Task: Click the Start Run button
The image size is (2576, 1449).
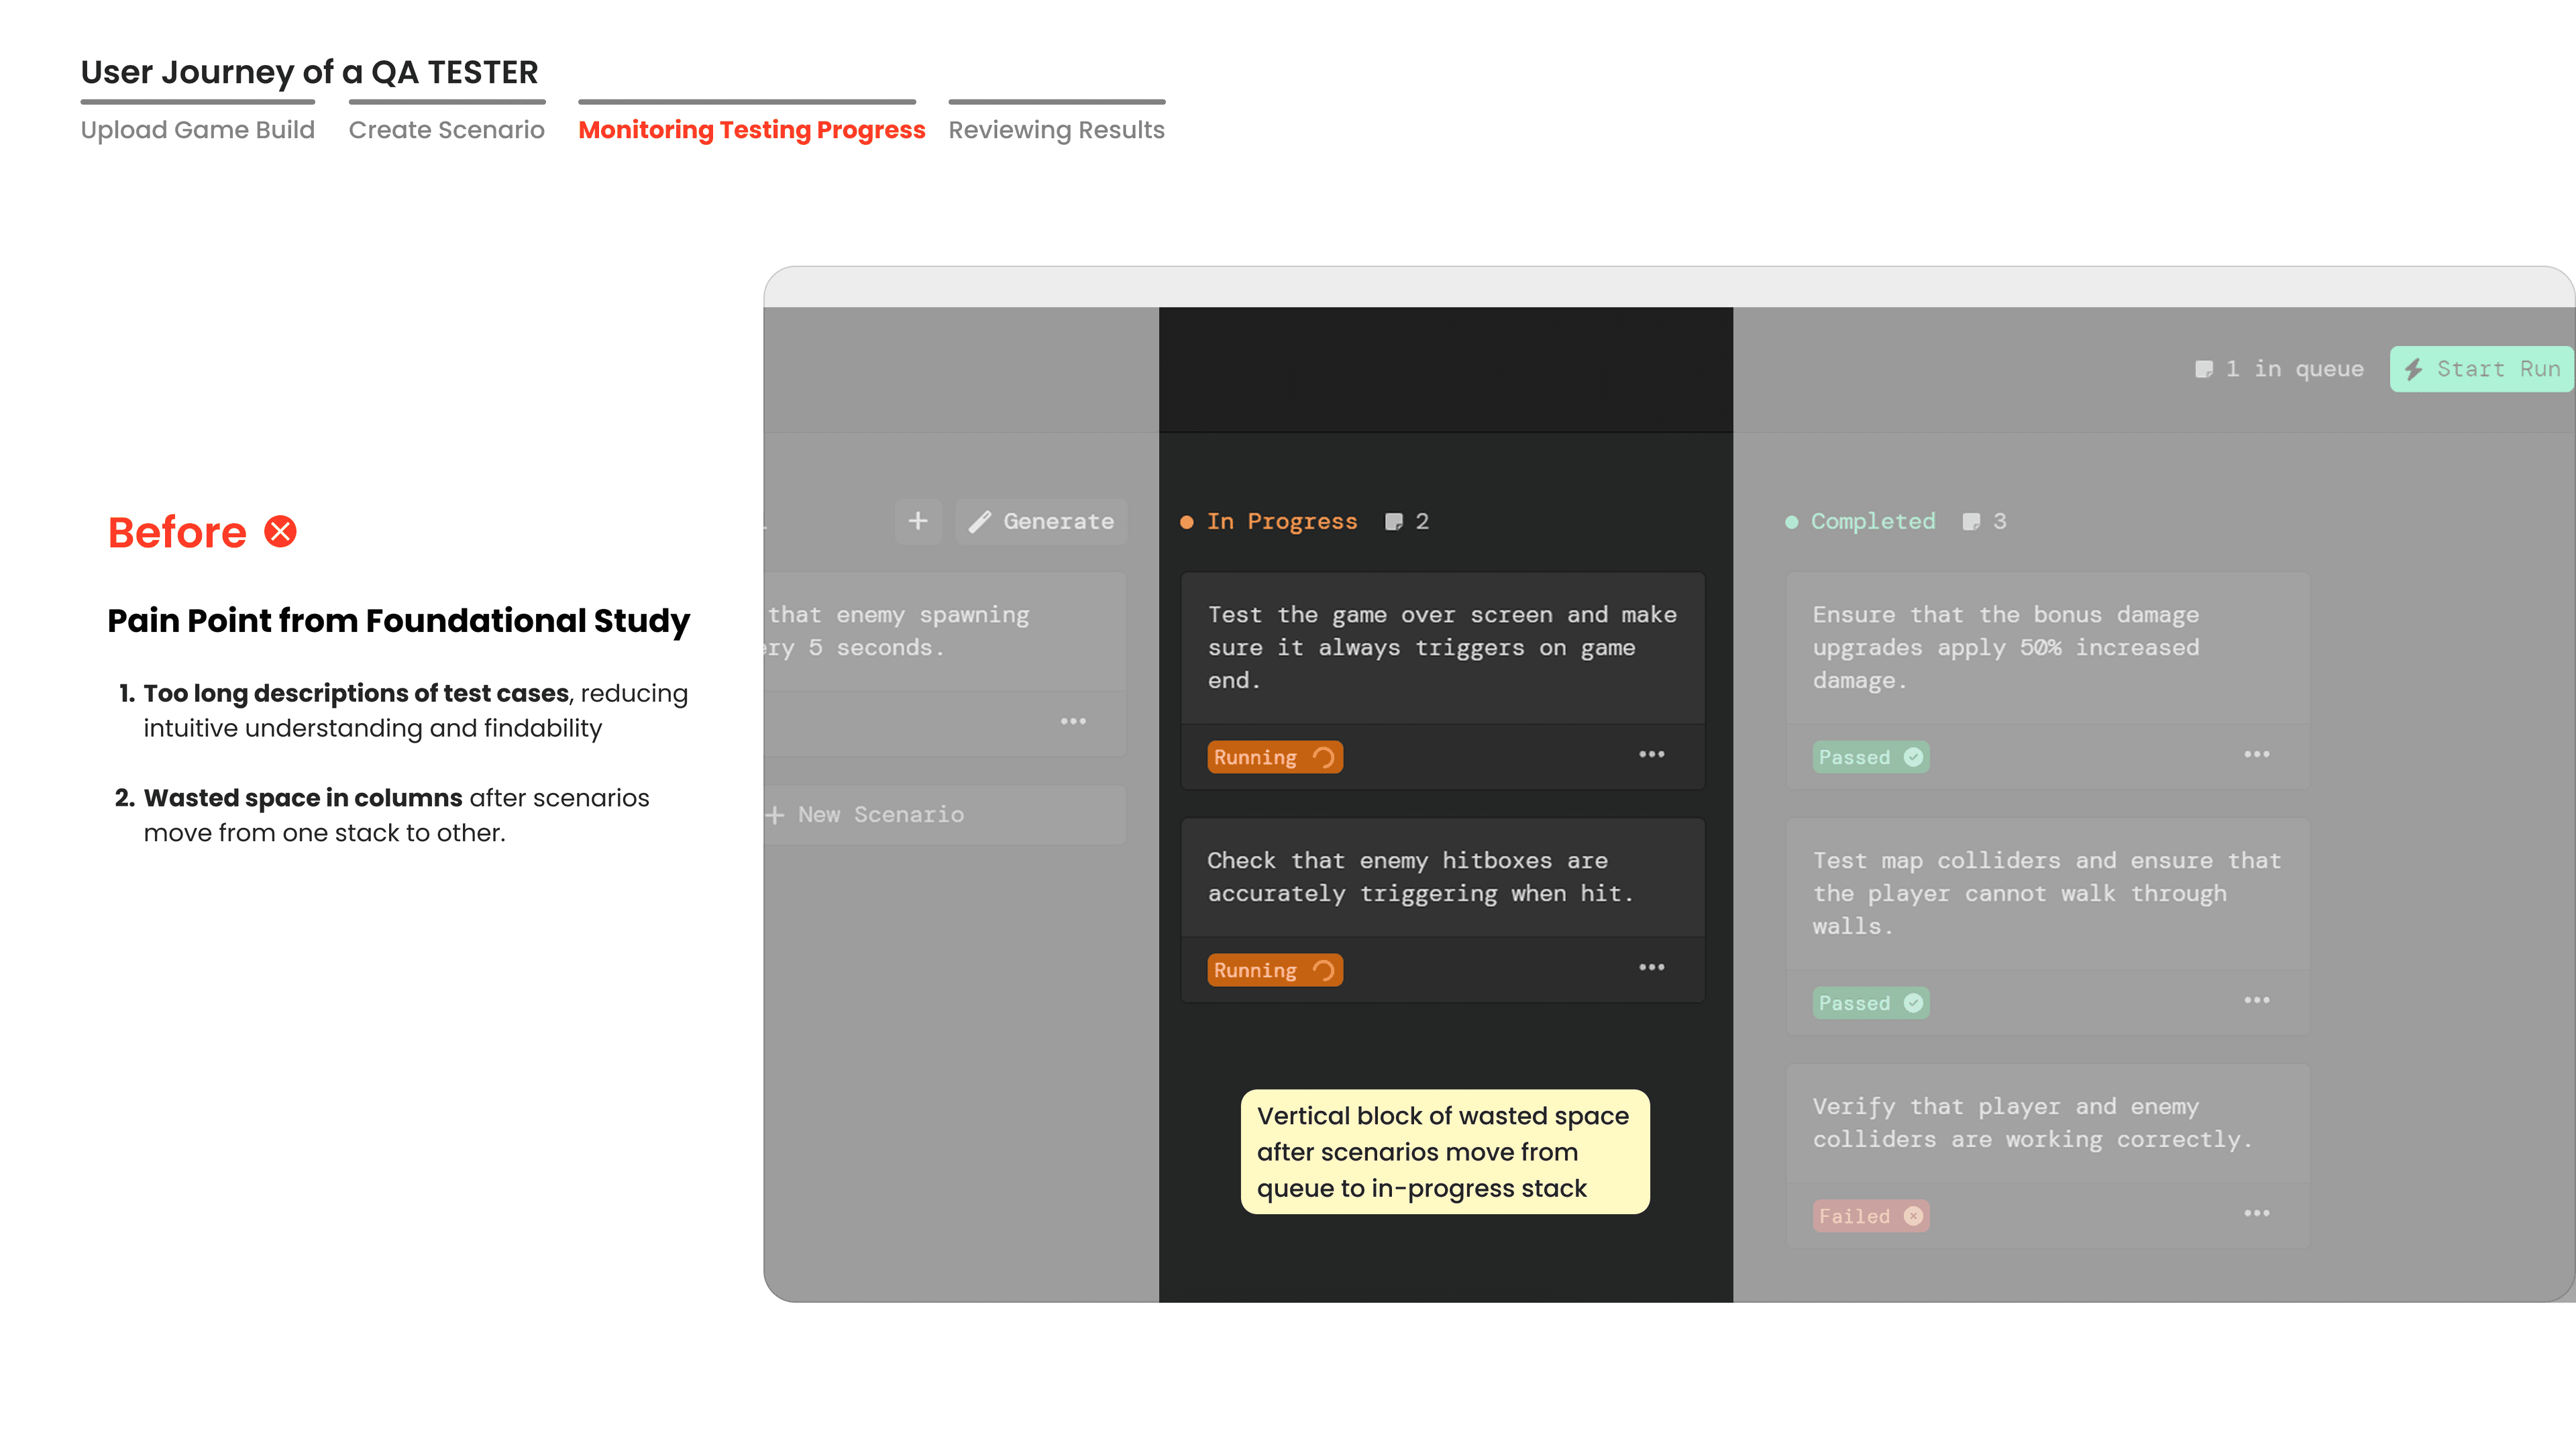Action: click(2480, 368)
